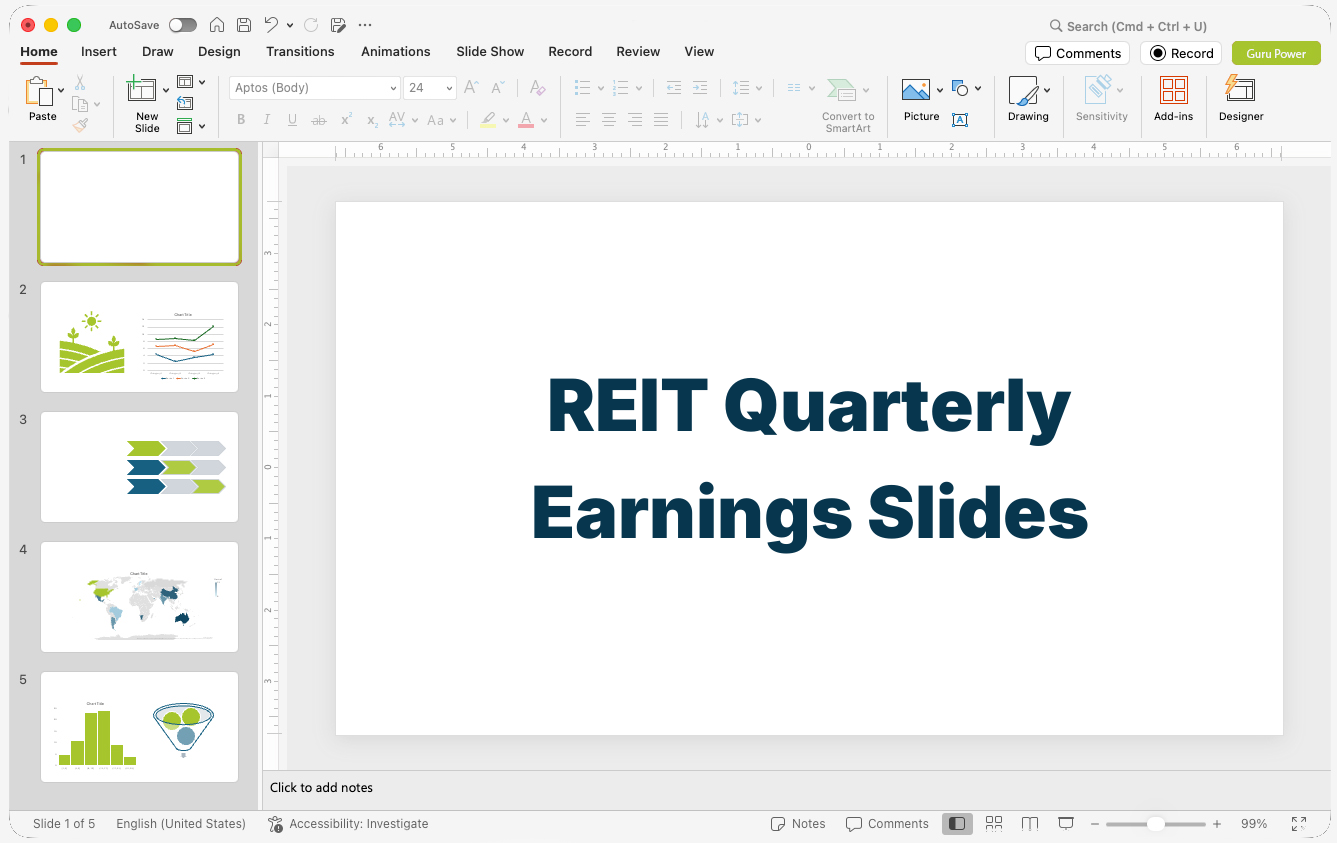Toggle Superscript formatting
The height and width of the screenshot is (843, 1337).
pyautogui.click(x=346, y=120)
